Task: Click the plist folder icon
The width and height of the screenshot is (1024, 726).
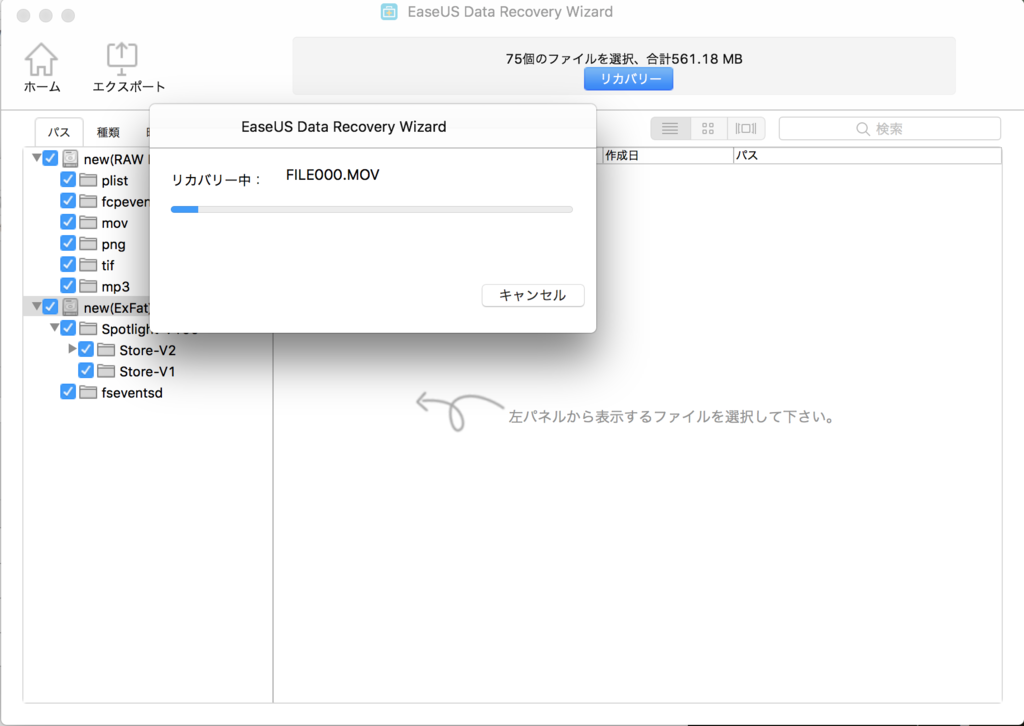Action: click(x=88, y=180)
